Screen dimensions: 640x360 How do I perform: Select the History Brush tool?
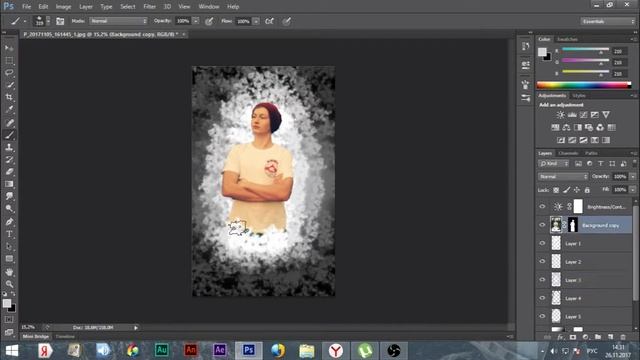[9, 160]
